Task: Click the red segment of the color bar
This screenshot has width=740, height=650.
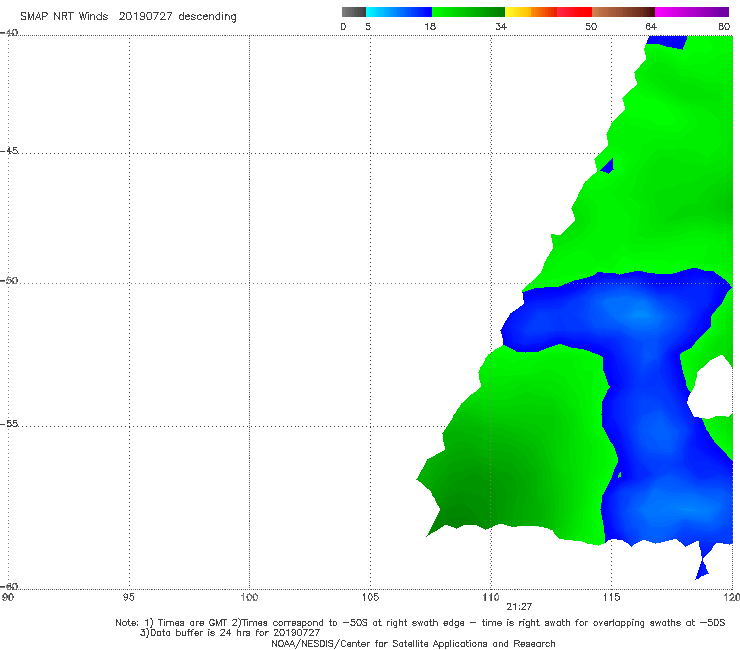Action: (574, 12)
